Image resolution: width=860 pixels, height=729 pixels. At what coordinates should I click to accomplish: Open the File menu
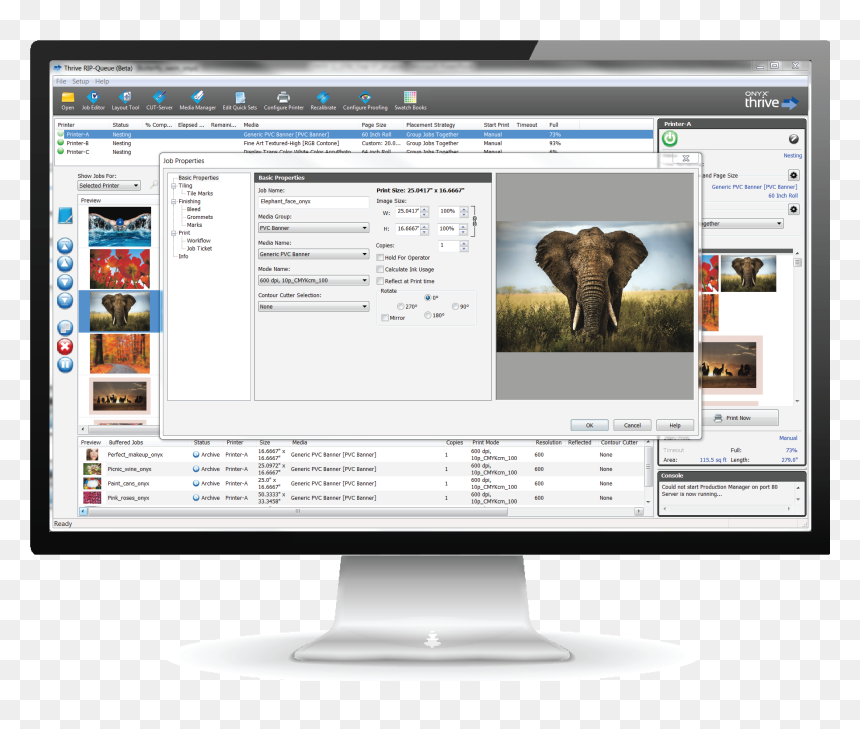[61, 81]
